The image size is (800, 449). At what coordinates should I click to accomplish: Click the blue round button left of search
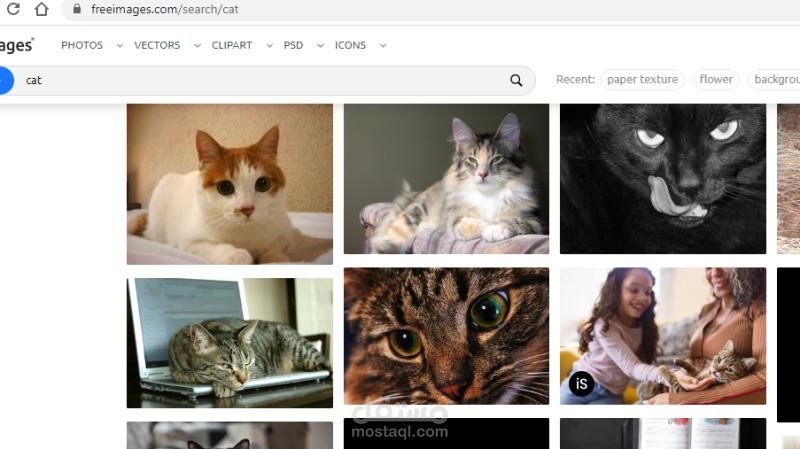6,80
